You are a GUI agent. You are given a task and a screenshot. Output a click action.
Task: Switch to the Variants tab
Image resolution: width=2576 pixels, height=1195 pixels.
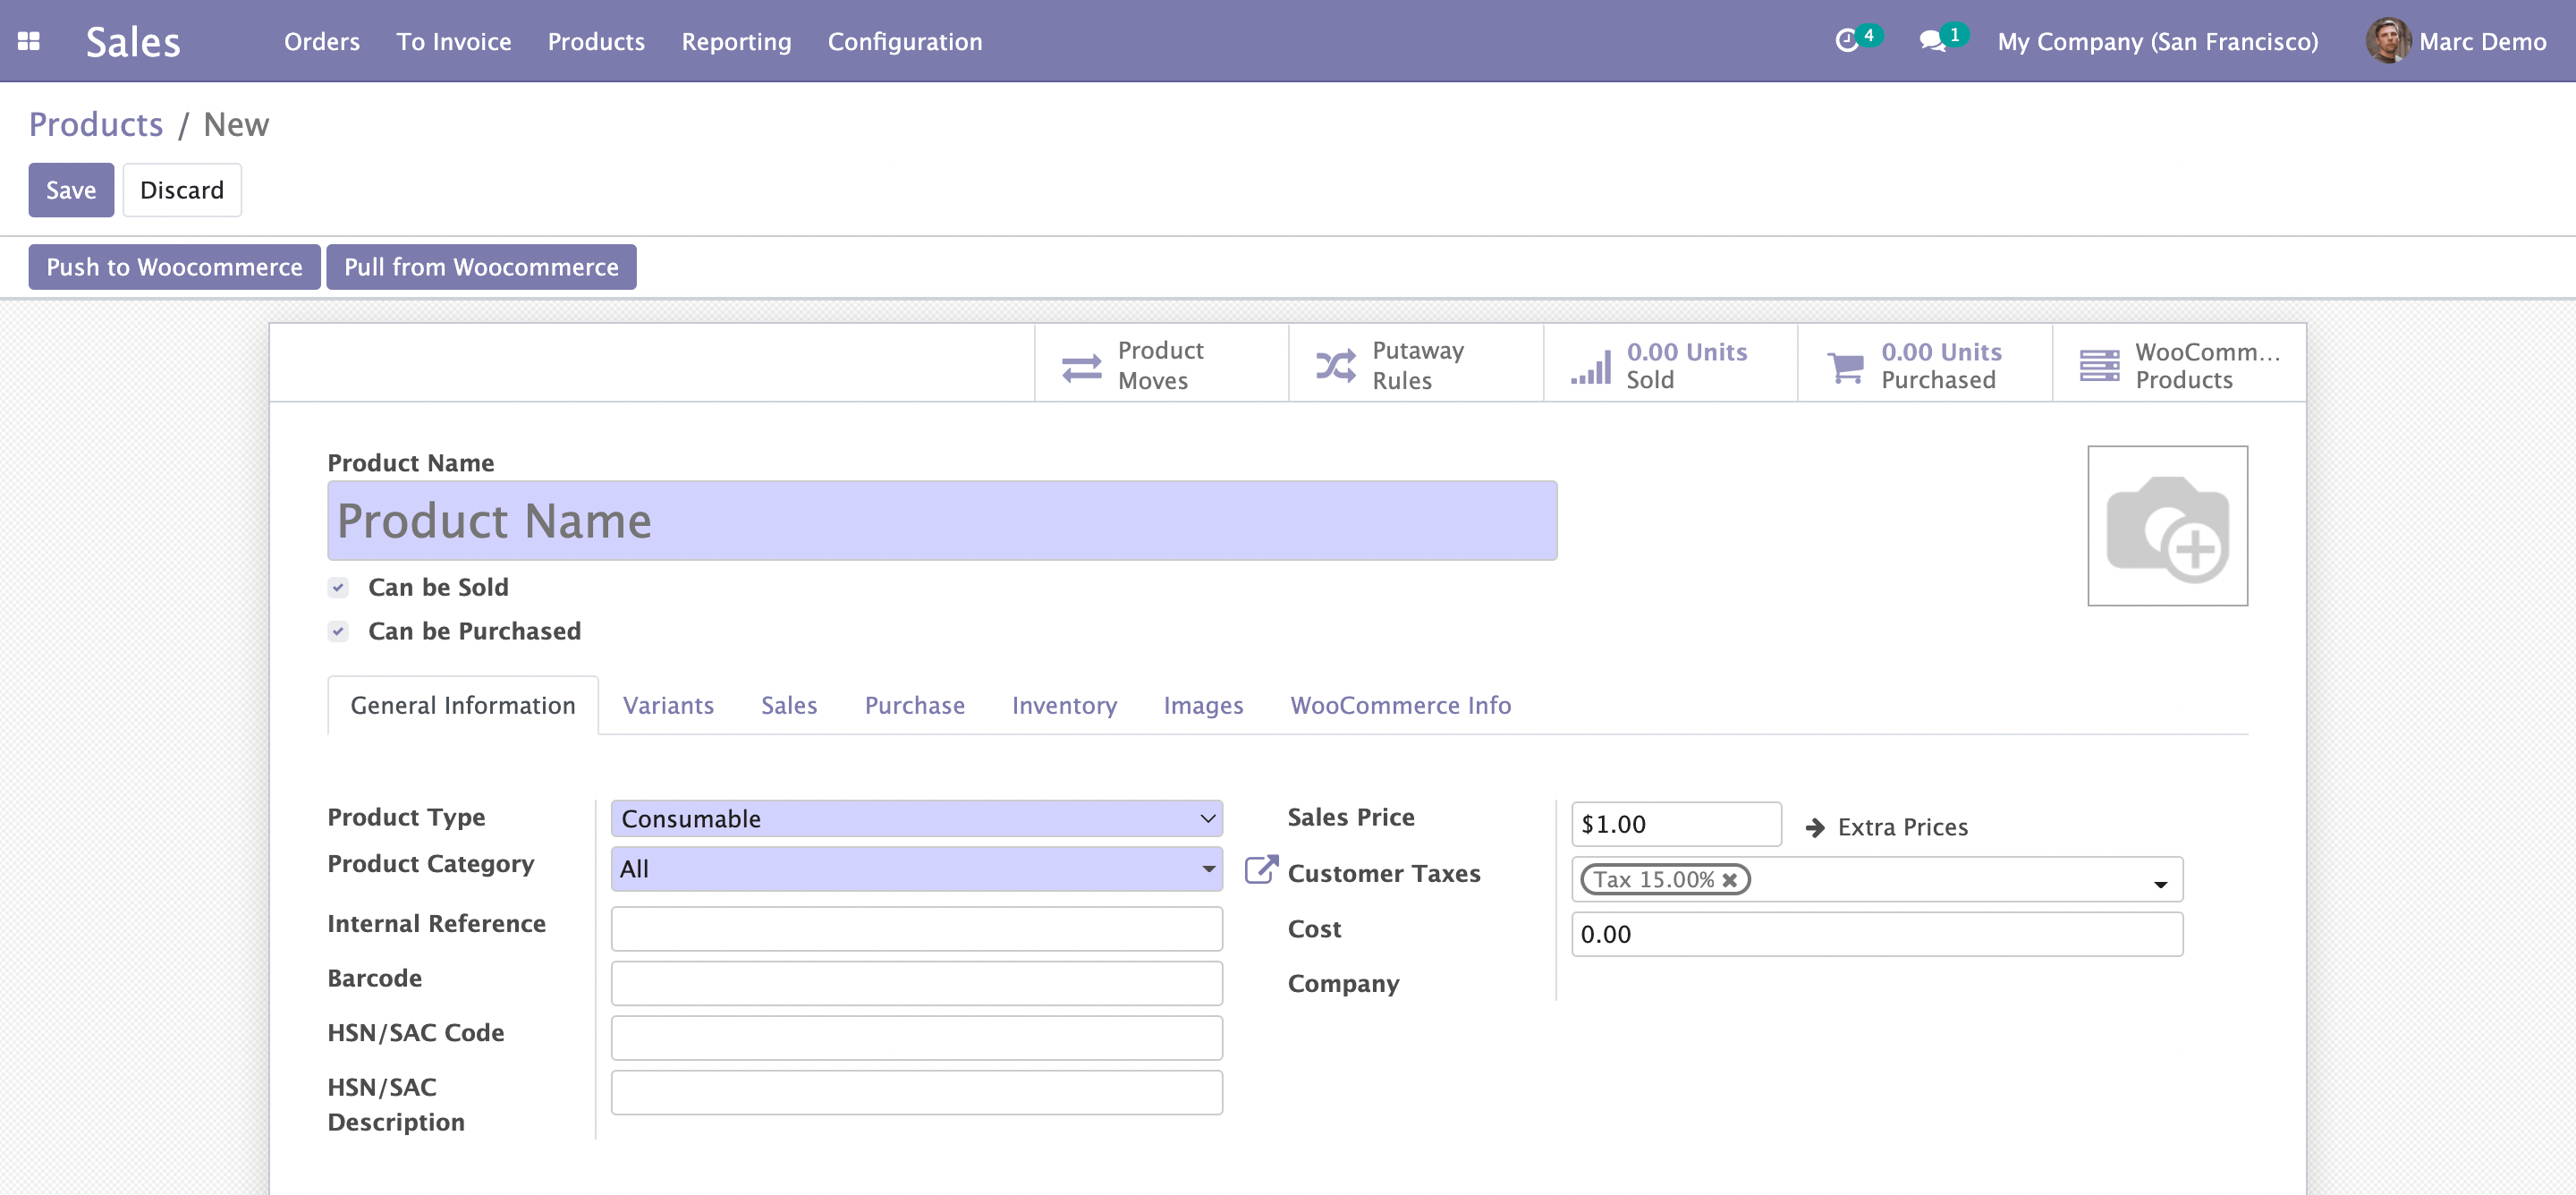click(x=668, y=705)
